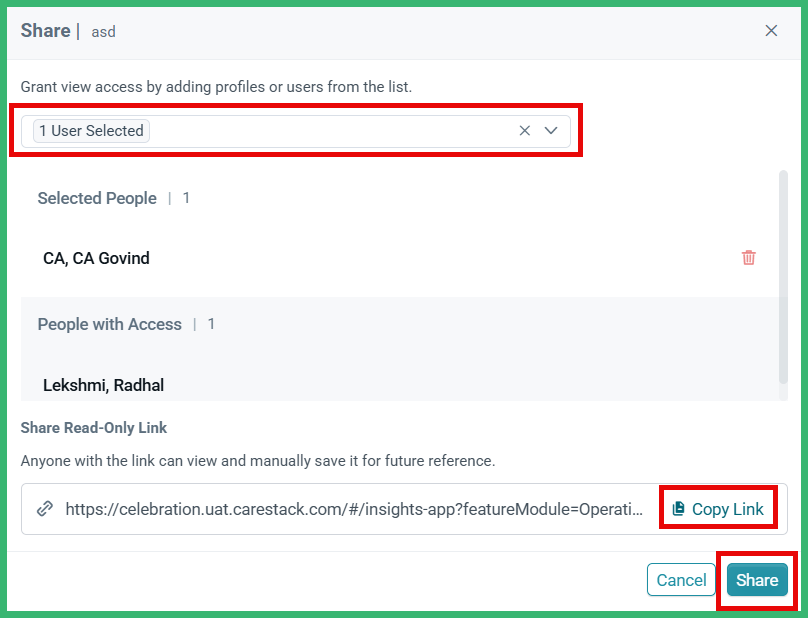Image resolution: width=808 pixels, height=618 pixels.
Task: Click the chain link icon in the URL field
Action: tap(44, 509)
